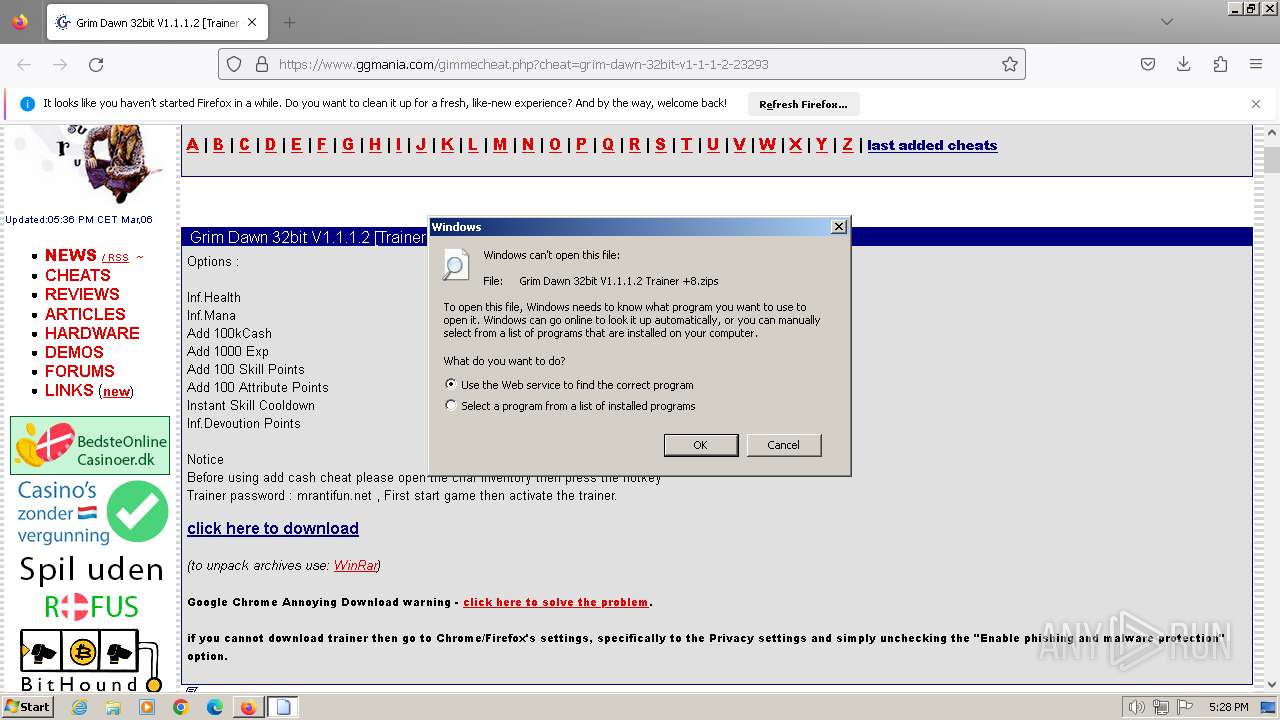
Task: Click the Refresh Firefox button
Action: click(803, 104)
